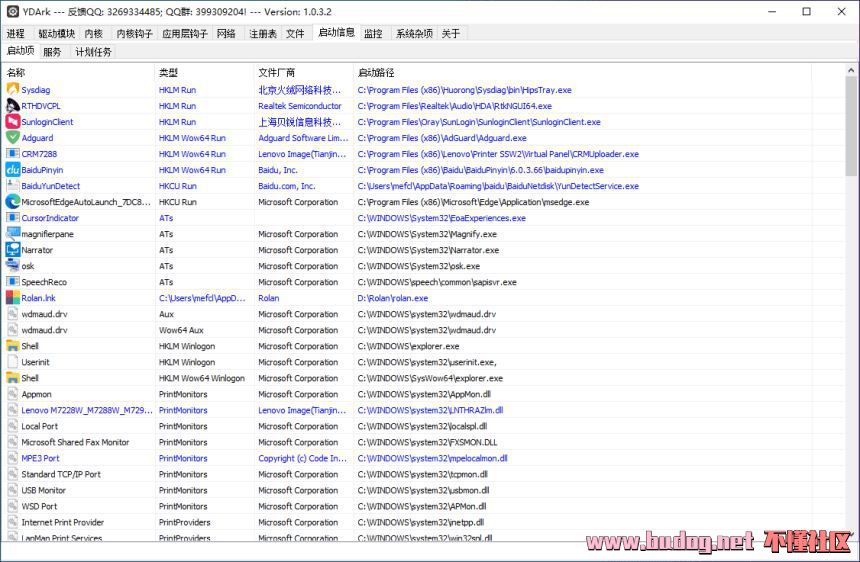Select the Adguard shield icon
This screenshot has width=860, height=562.
13,138
